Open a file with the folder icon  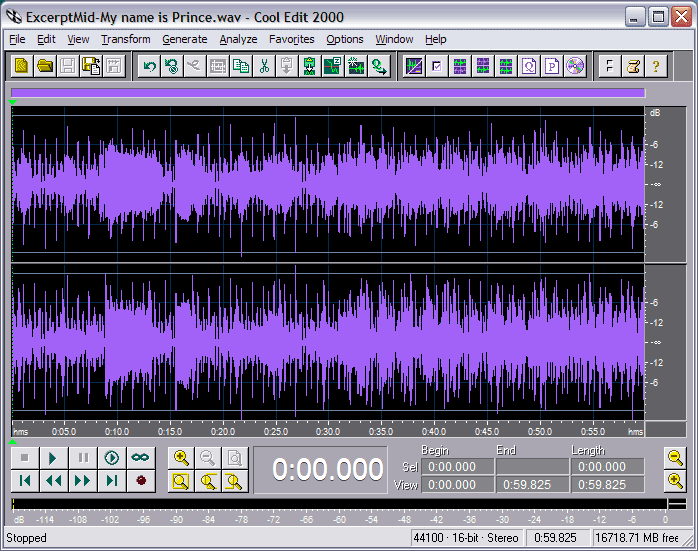(x=45, y=67)
